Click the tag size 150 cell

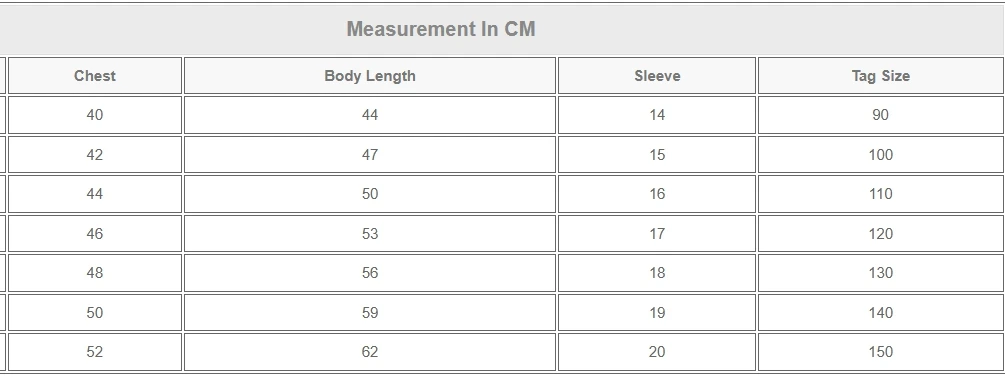point(881,351)
